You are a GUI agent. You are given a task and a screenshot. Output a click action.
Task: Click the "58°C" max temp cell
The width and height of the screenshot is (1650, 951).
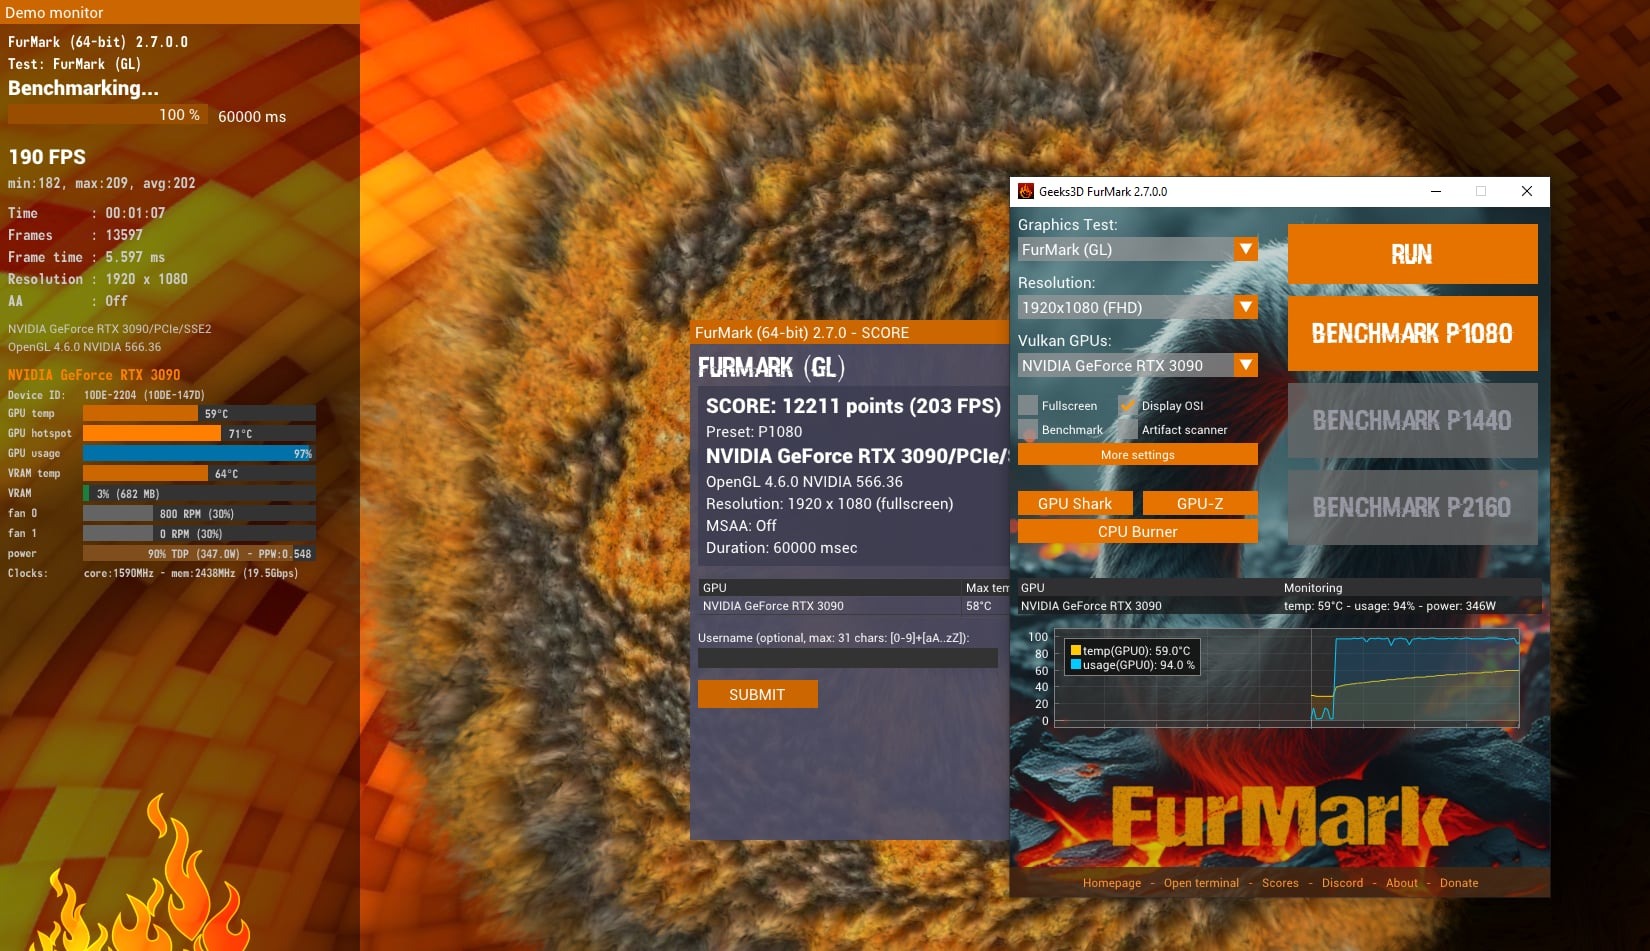point(979,605)
